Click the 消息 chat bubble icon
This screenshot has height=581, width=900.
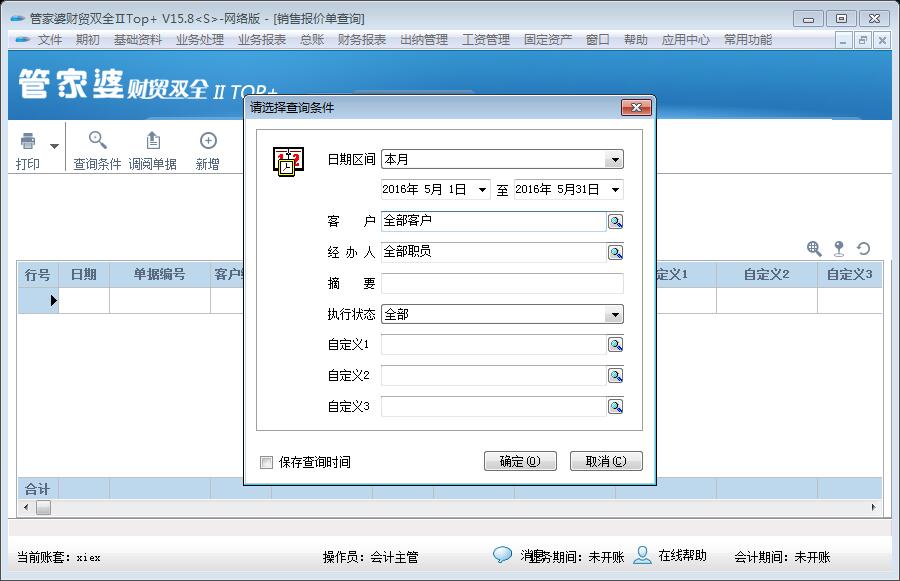502,555
